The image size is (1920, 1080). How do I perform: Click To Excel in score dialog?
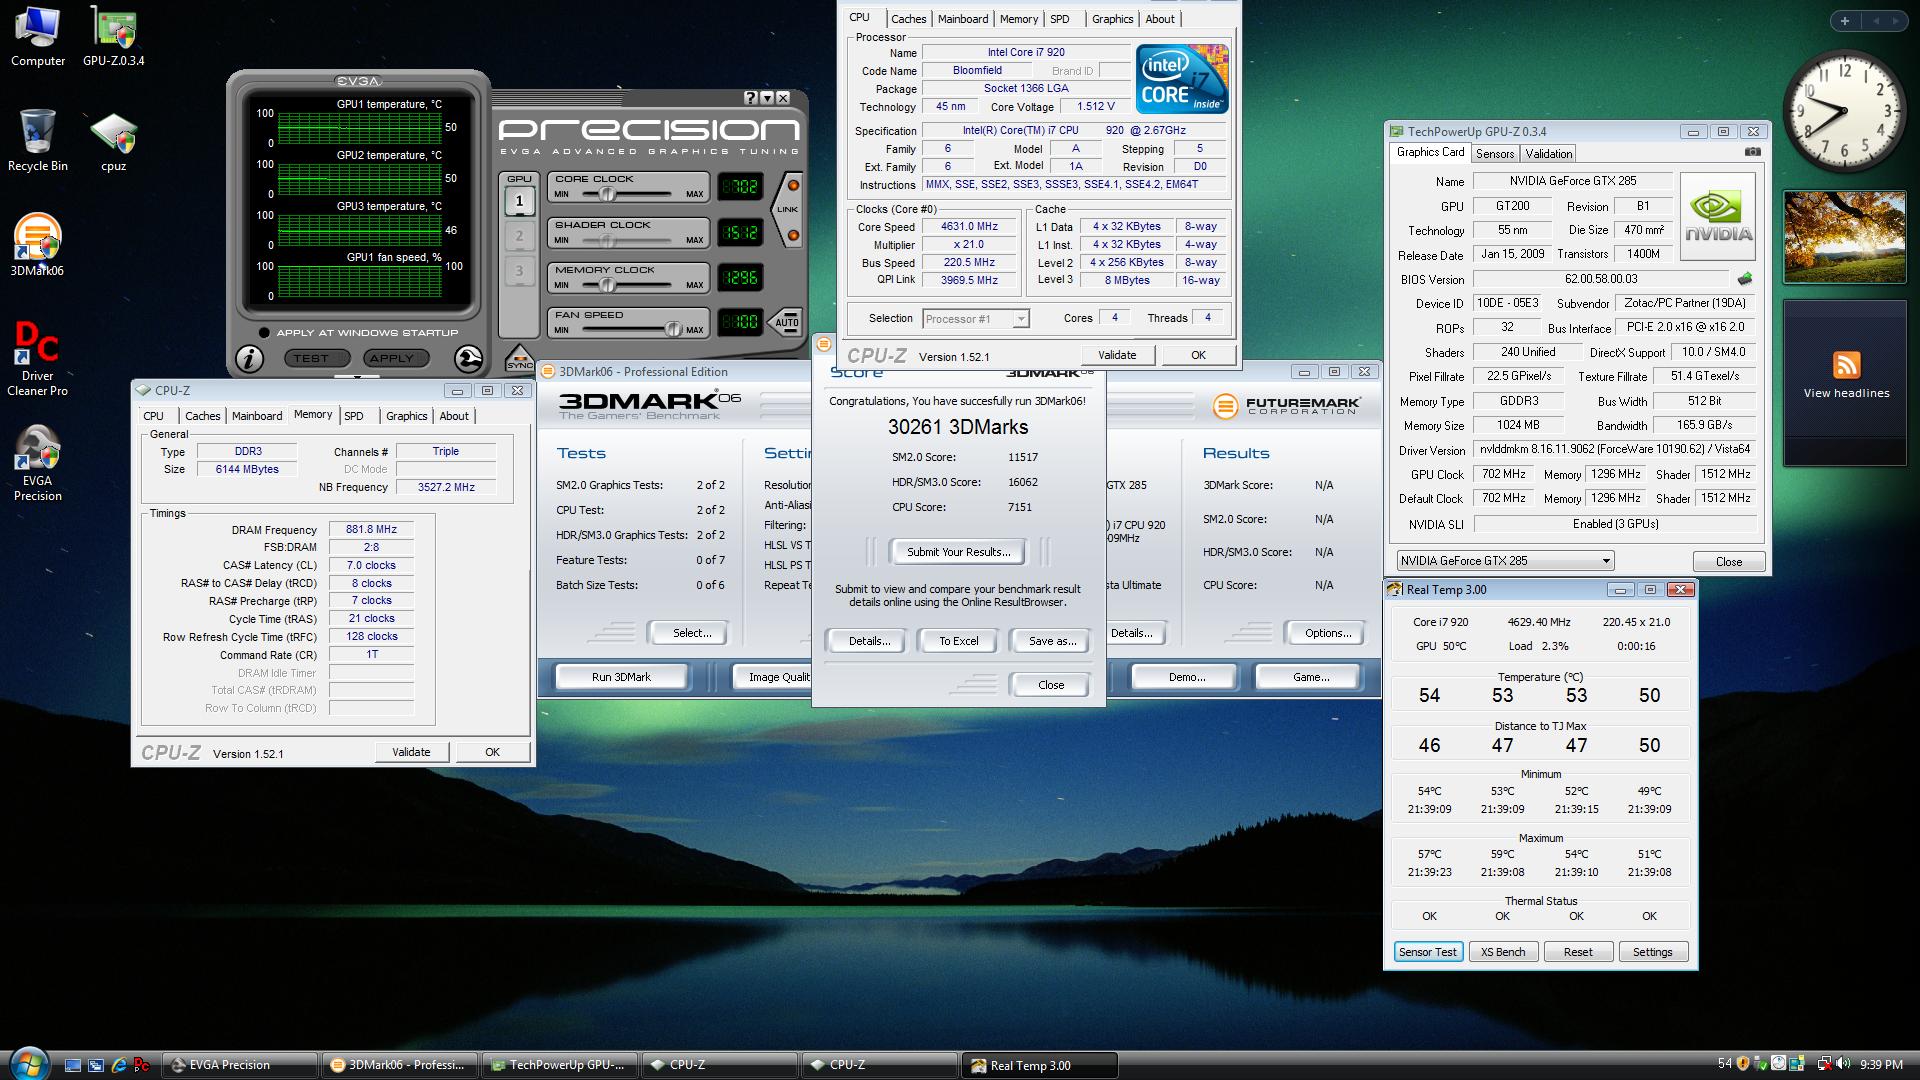(x=958, y=641)
